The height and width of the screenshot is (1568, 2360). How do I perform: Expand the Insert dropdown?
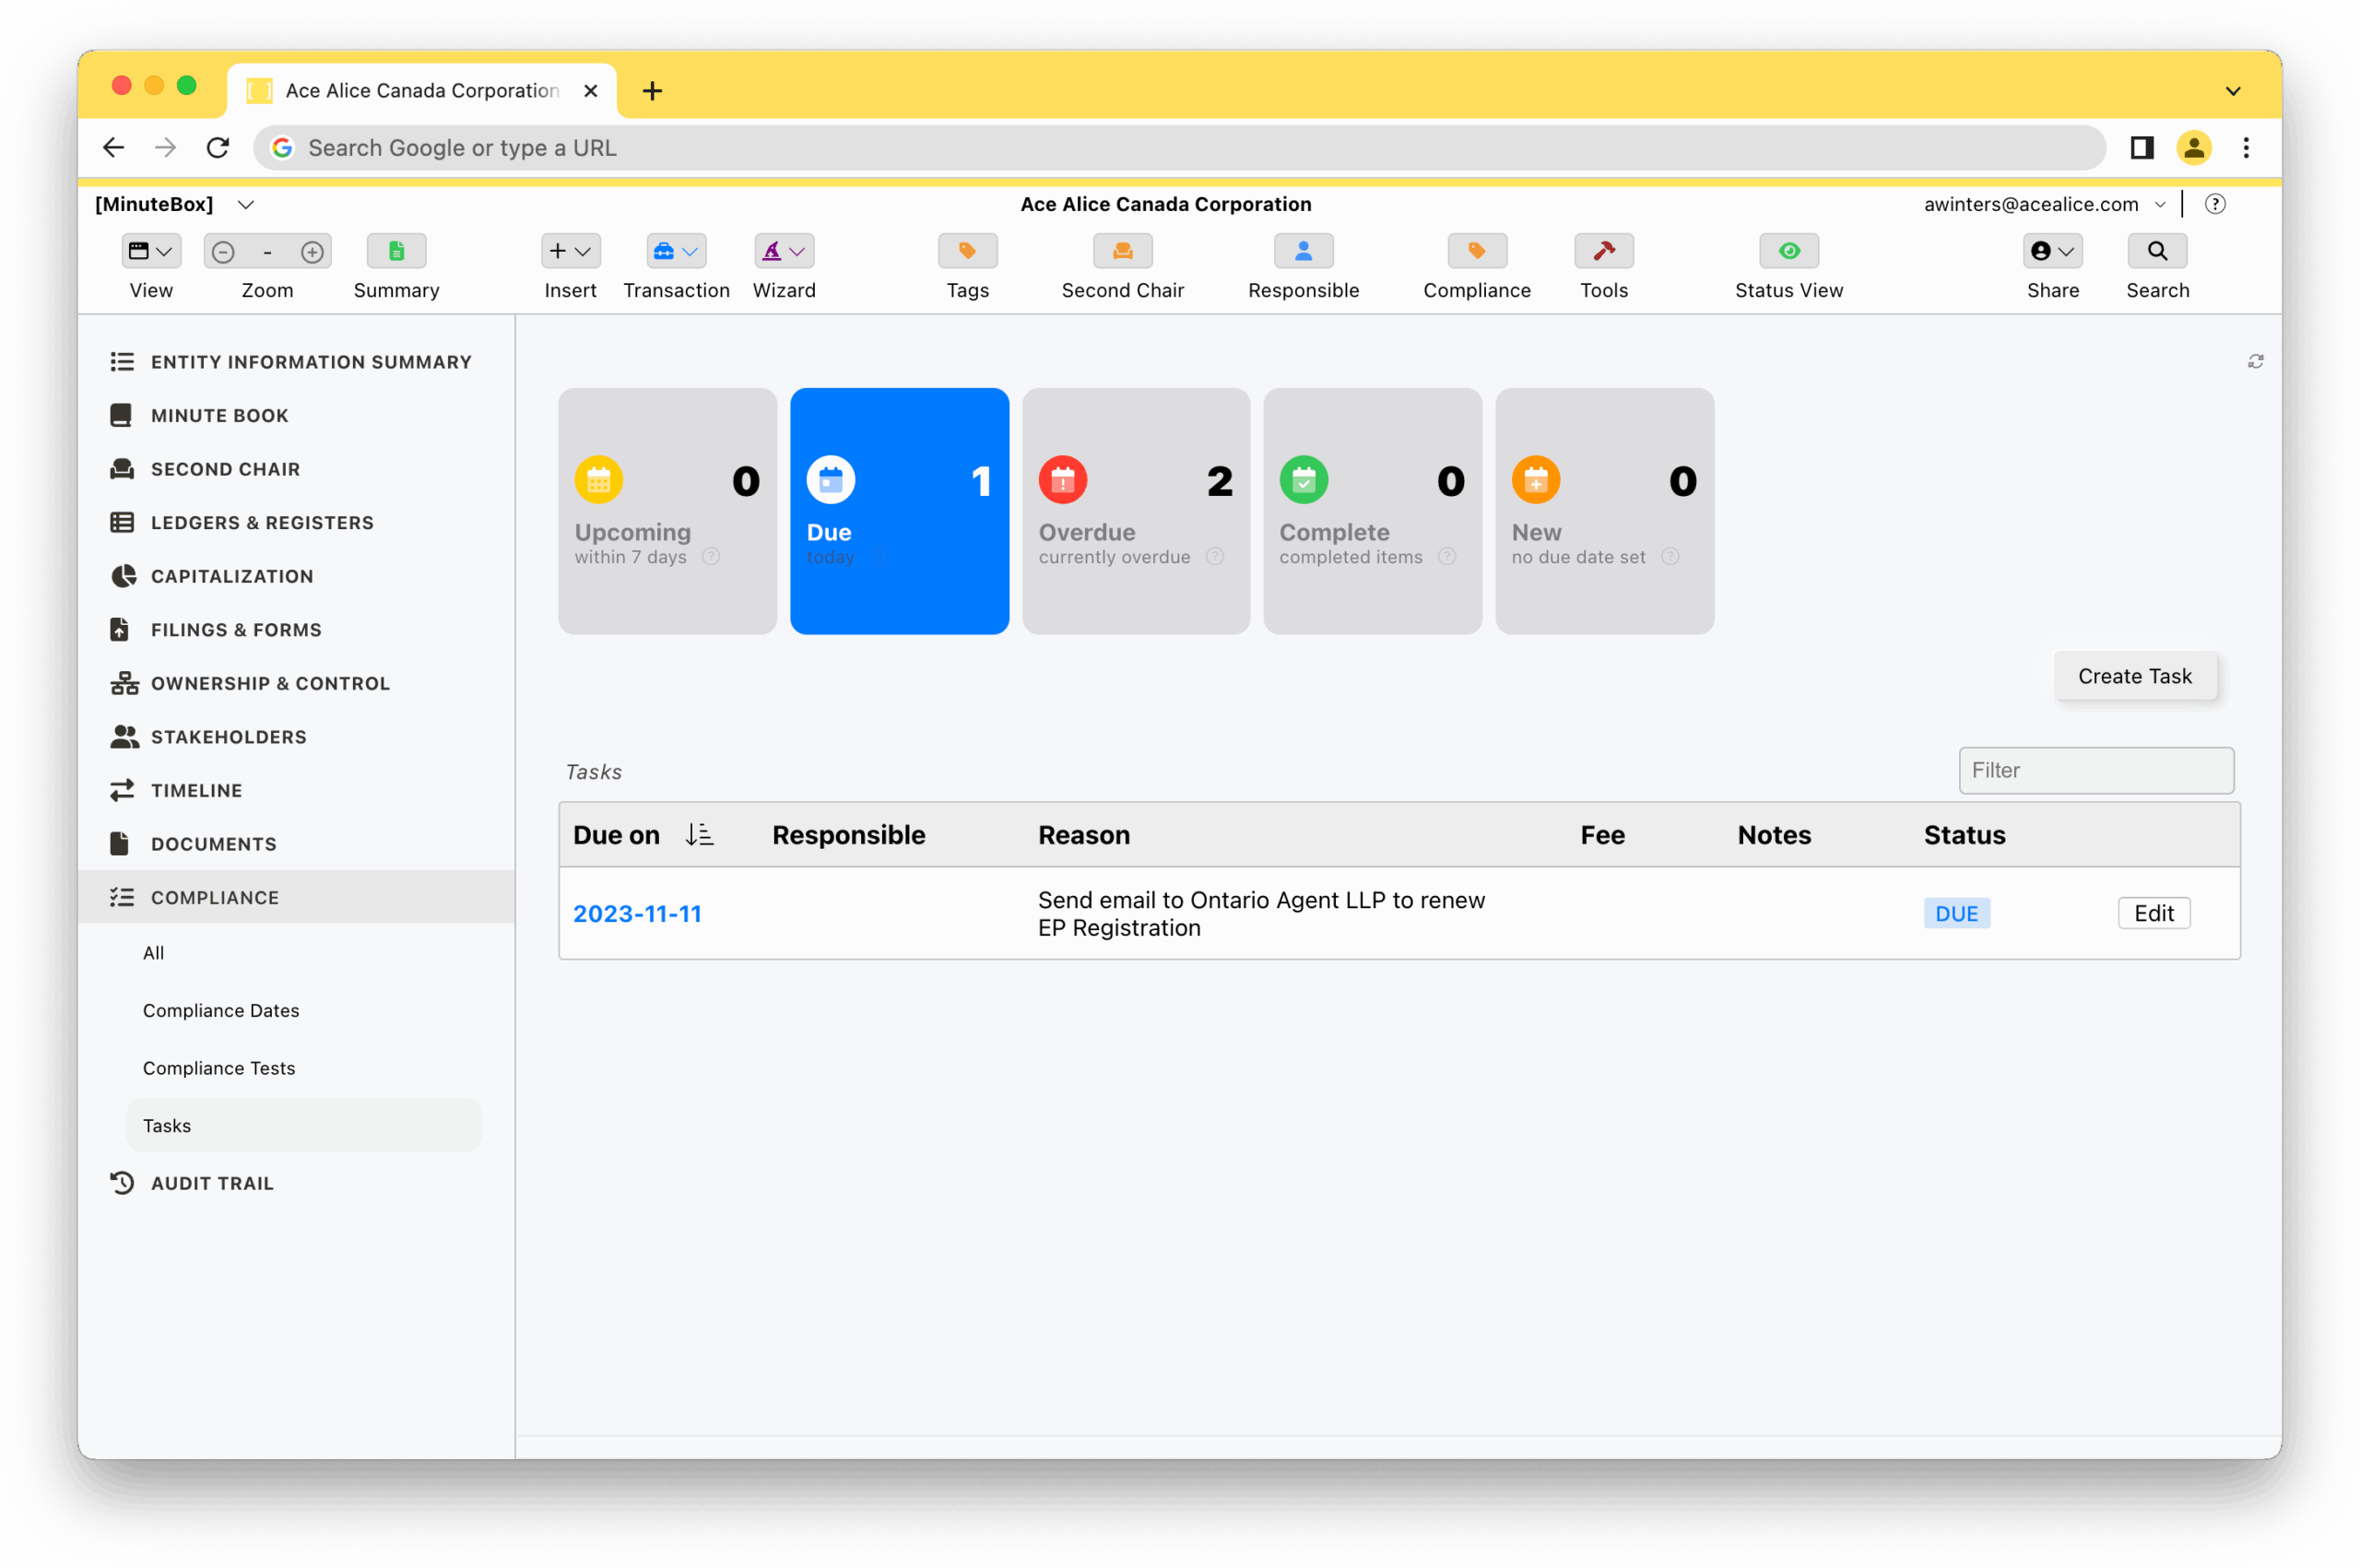point(570,251)
